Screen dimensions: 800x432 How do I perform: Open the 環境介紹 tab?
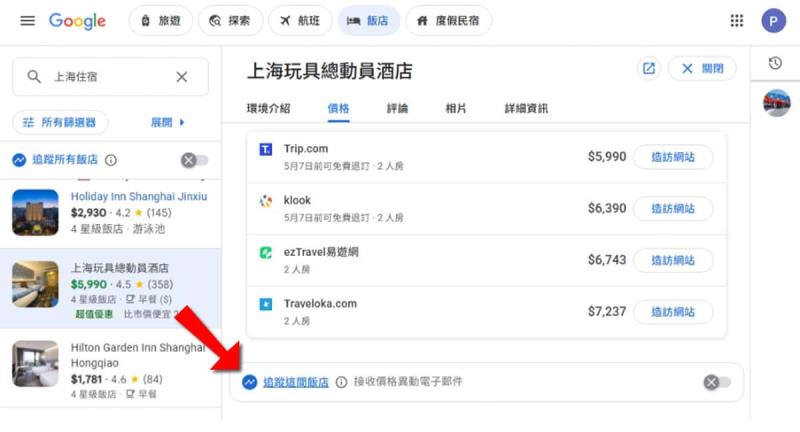(x=268, y=108)
